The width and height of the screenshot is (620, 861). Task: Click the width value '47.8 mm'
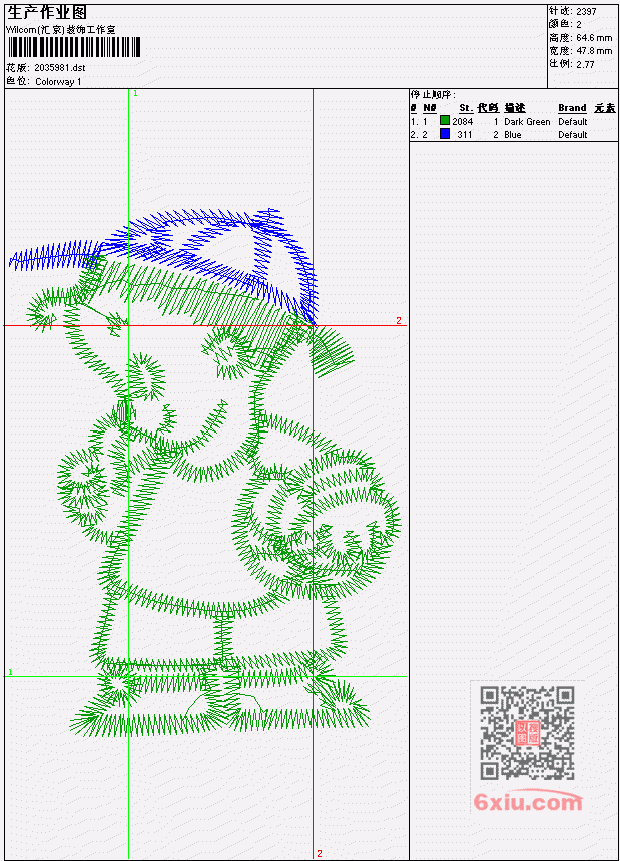tap(594, 51)
